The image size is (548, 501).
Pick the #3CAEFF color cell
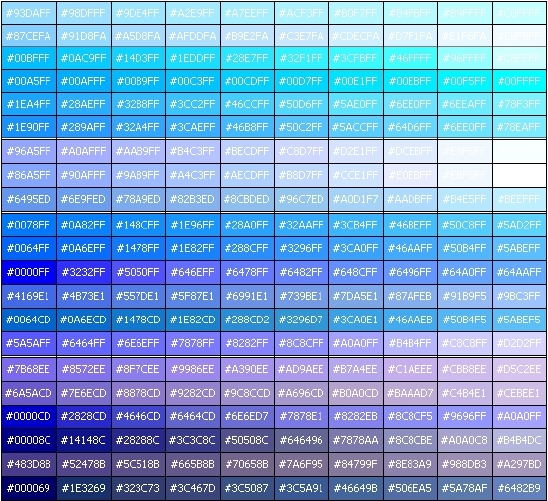(193, 127)
